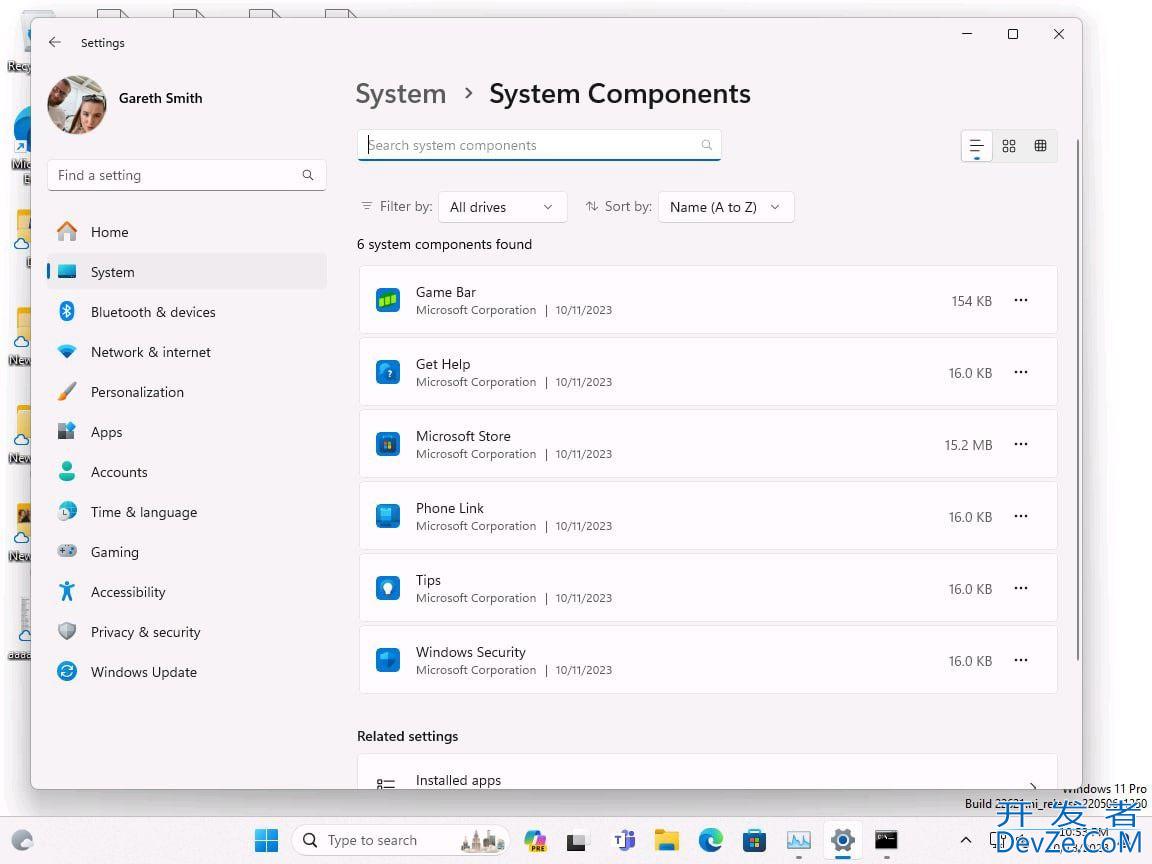The width and height of the screenshot is (1152, 864).
Task: Click the magnifier in Find a setting
Action: pos(308,175)
